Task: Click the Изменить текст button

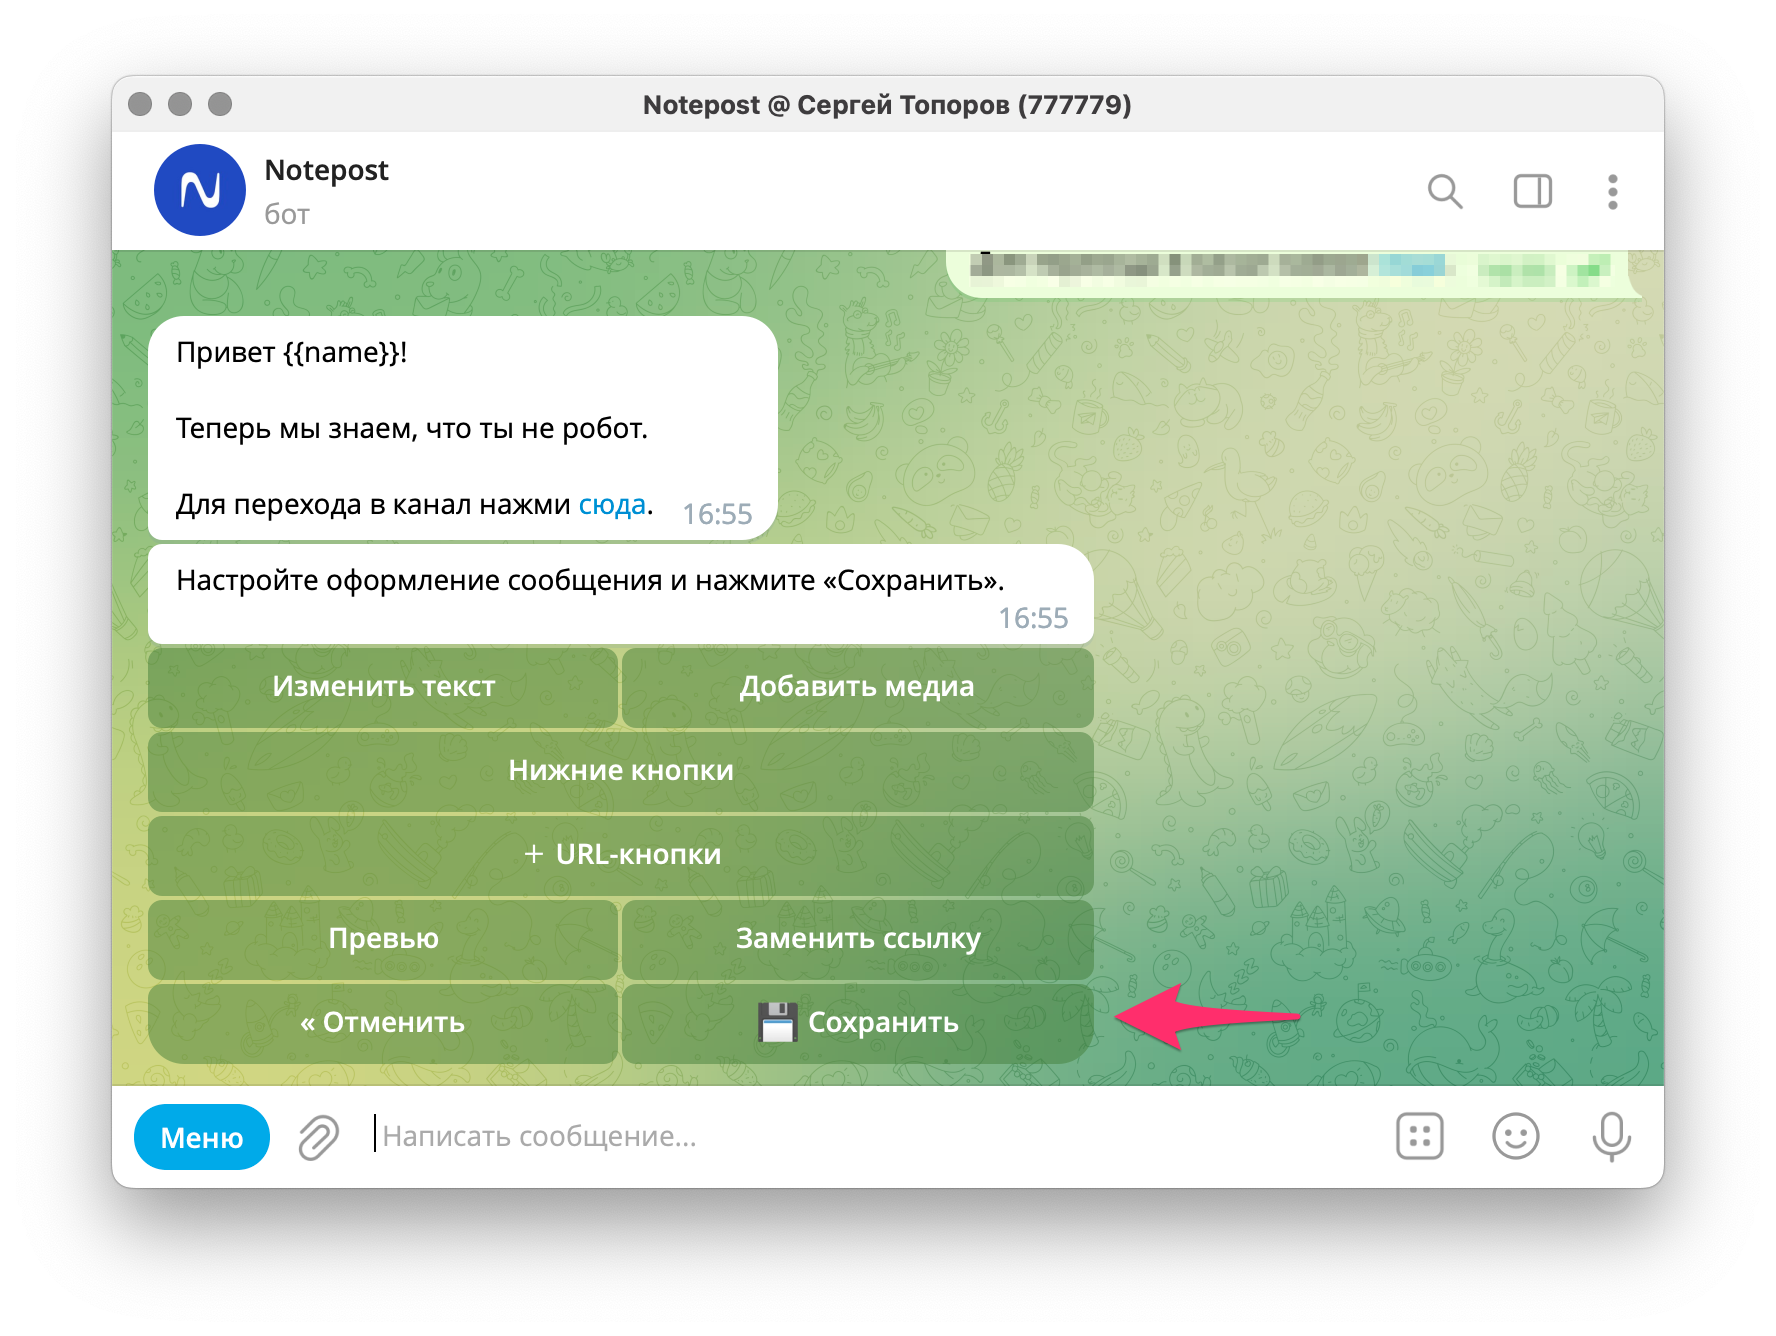Action: pos(383,687)
